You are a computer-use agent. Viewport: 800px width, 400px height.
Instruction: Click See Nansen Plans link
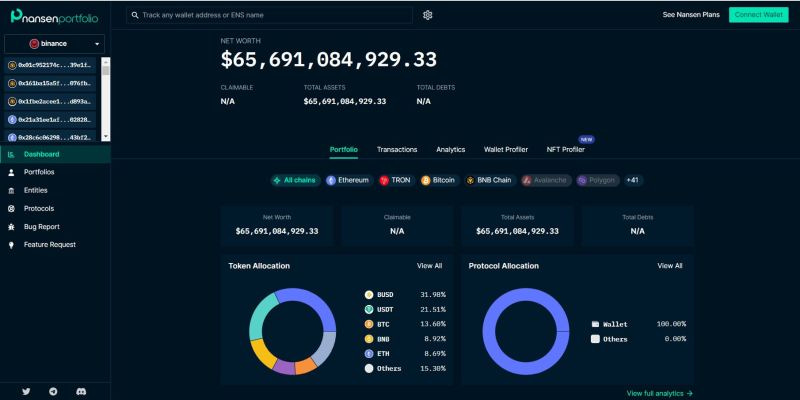691,15
